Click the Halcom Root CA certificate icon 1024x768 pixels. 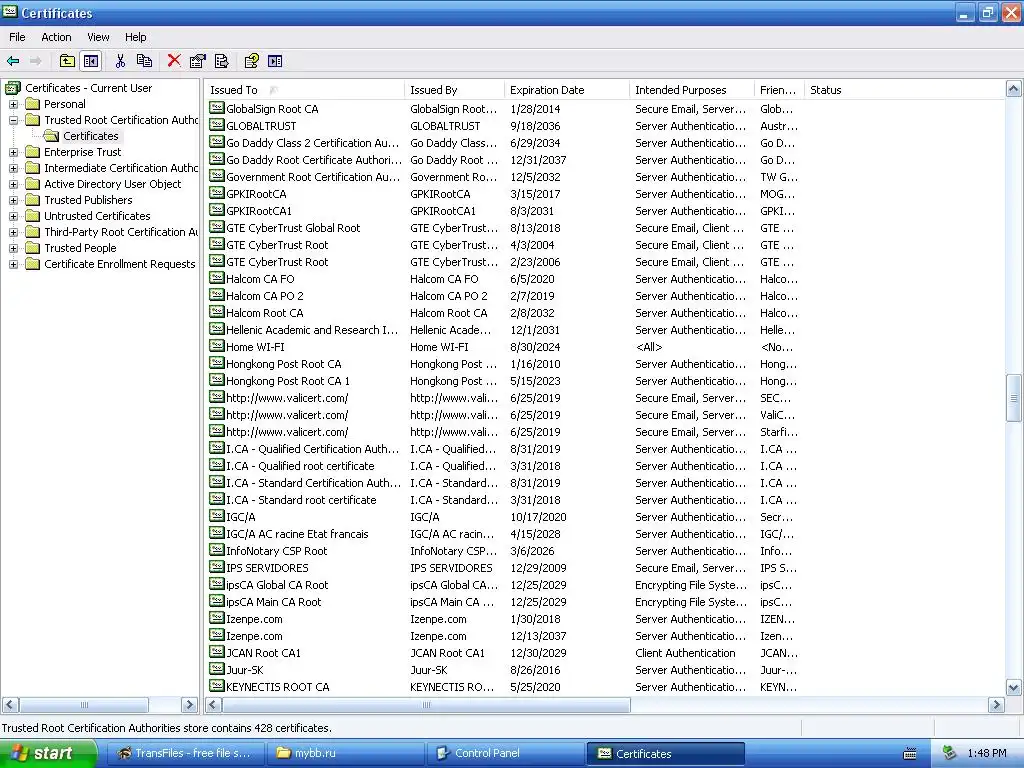click(x=217, y=312)
